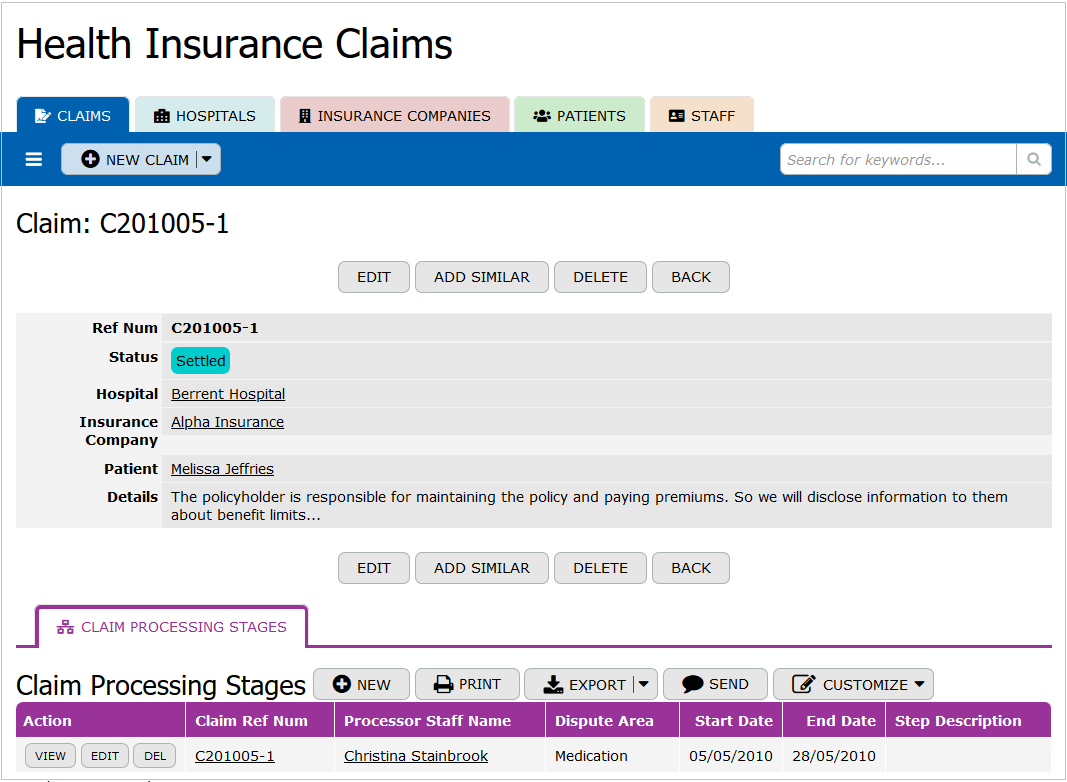Send the claim processing stages

(x=715, y=684)
